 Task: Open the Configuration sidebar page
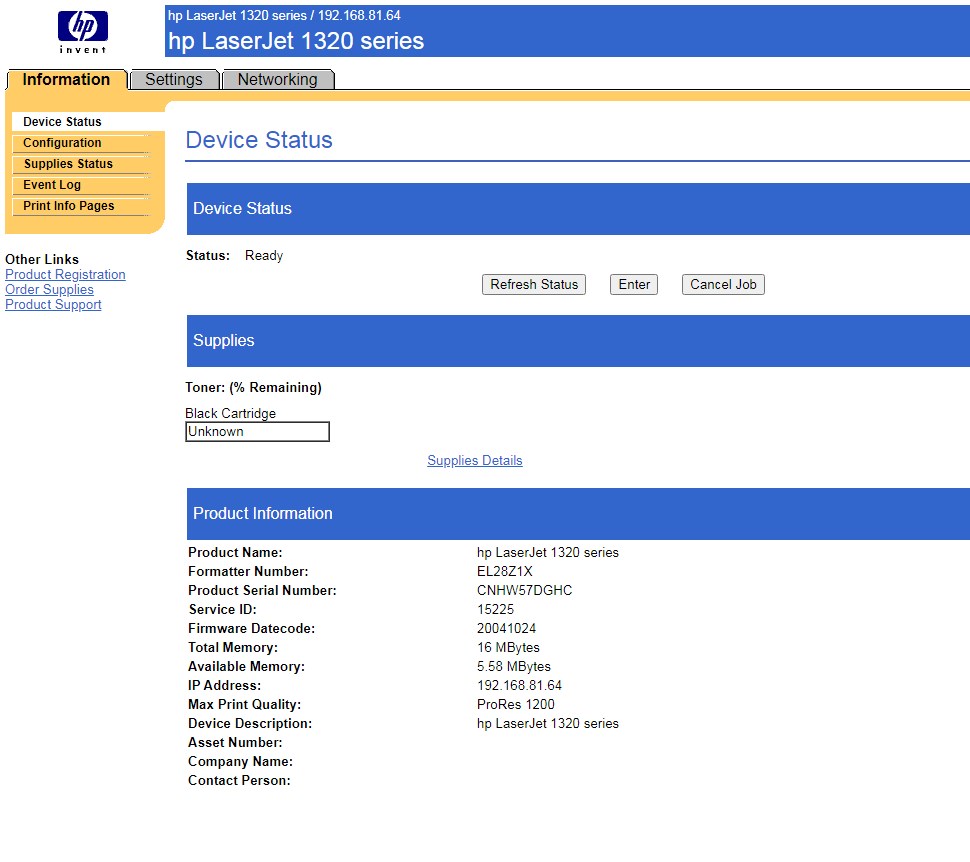pos(62,143)
